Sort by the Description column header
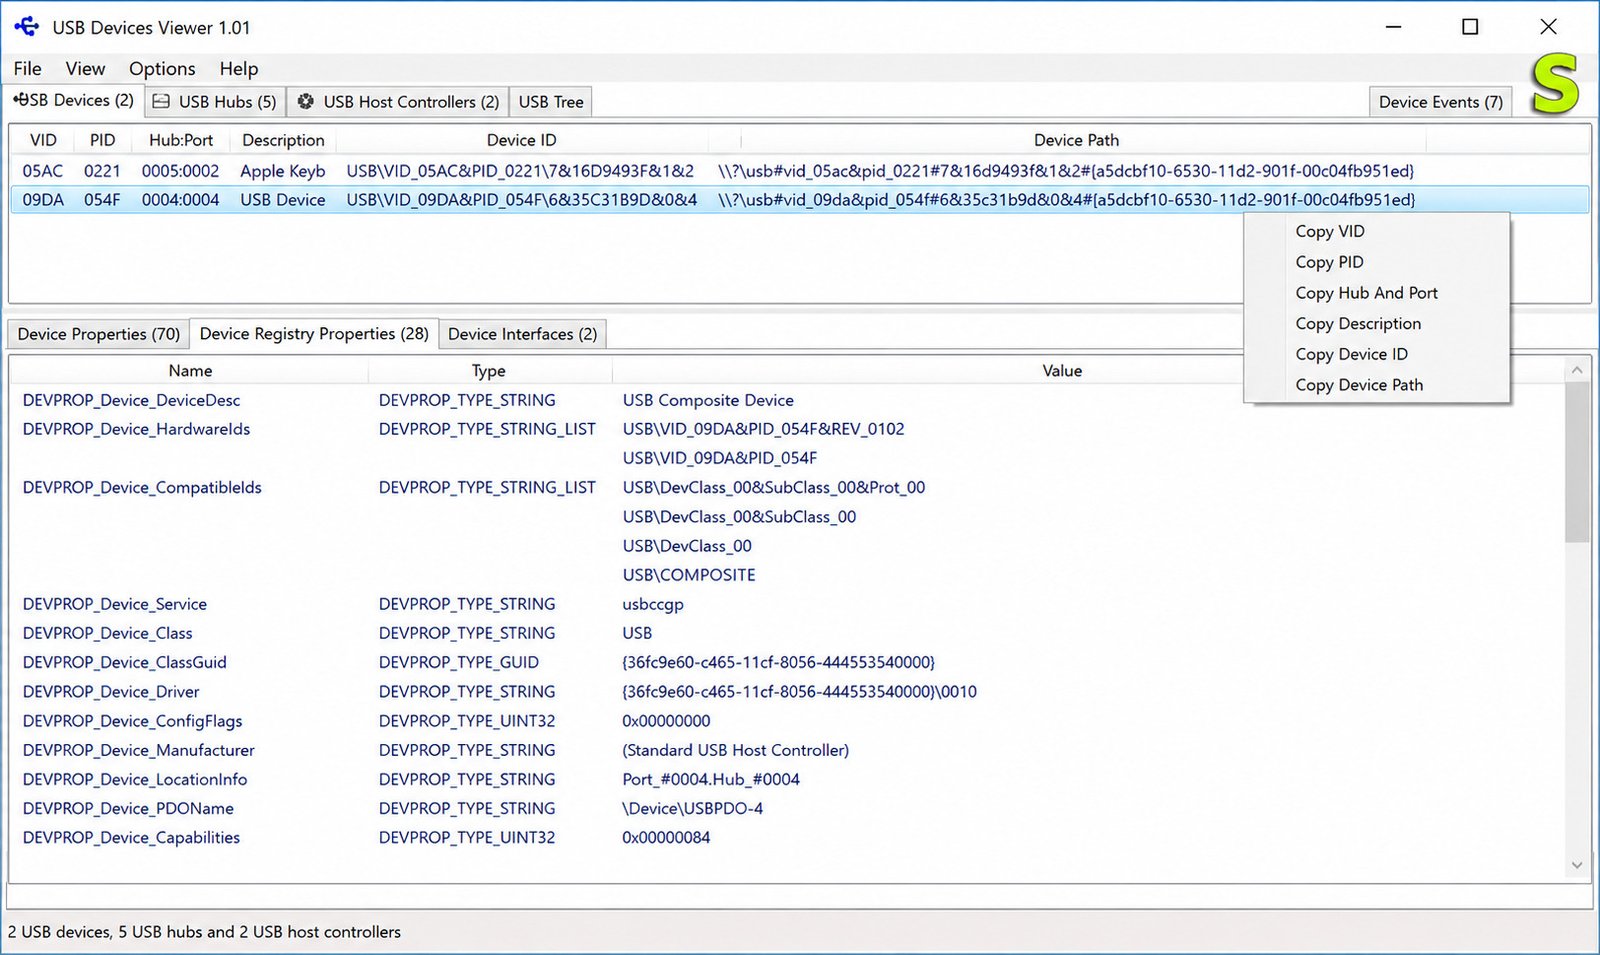The width and height of the screenshot is (1600, 955). (283, 140)
